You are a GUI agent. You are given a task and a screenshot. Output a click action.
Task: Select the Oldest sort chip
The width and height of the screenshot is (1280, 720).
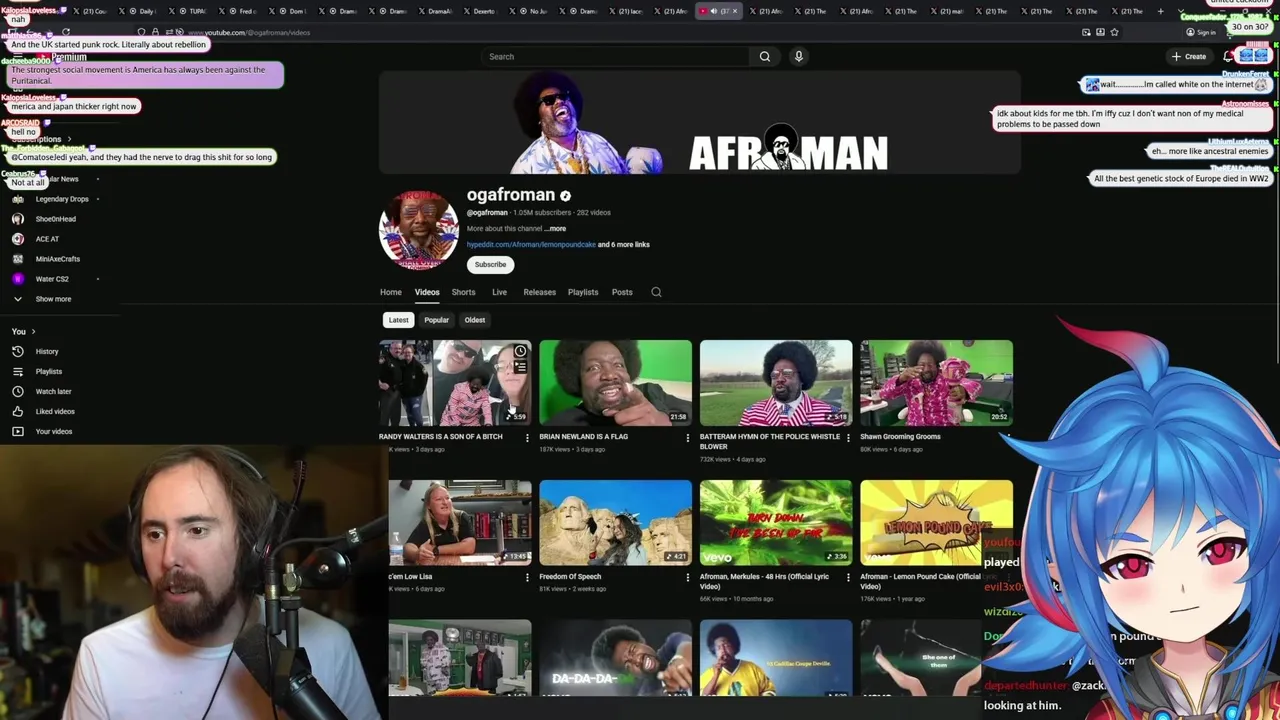coord(474,320)
